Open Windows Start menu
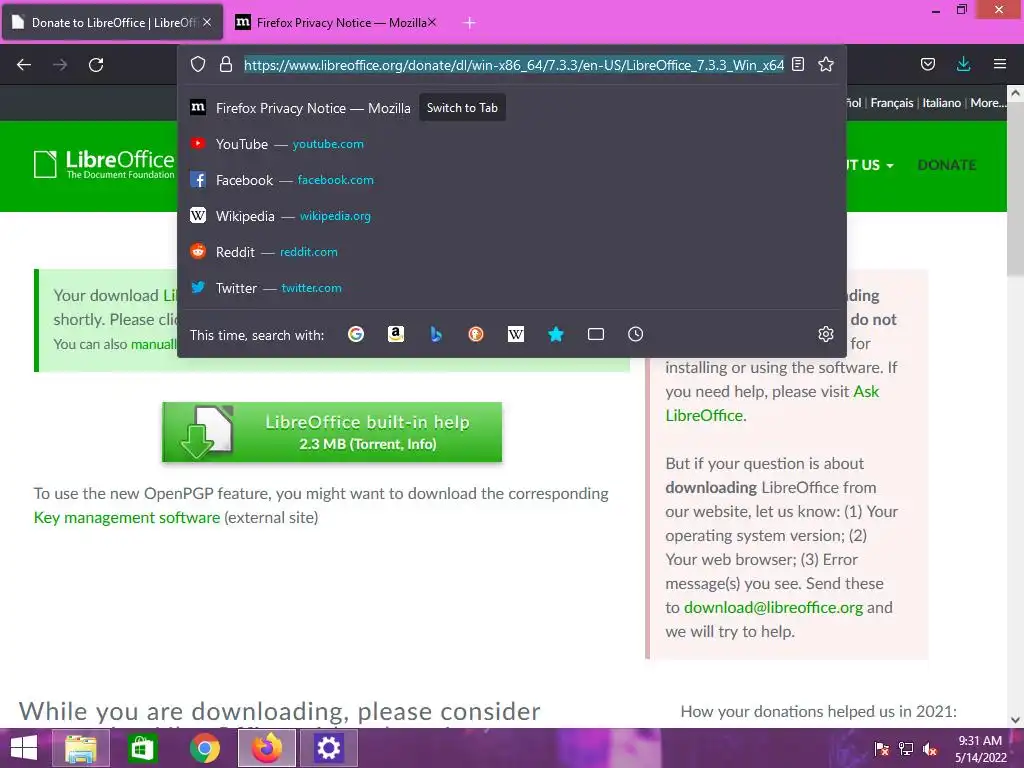This screenshot has height=768, width=1024. tap(24, 748)
